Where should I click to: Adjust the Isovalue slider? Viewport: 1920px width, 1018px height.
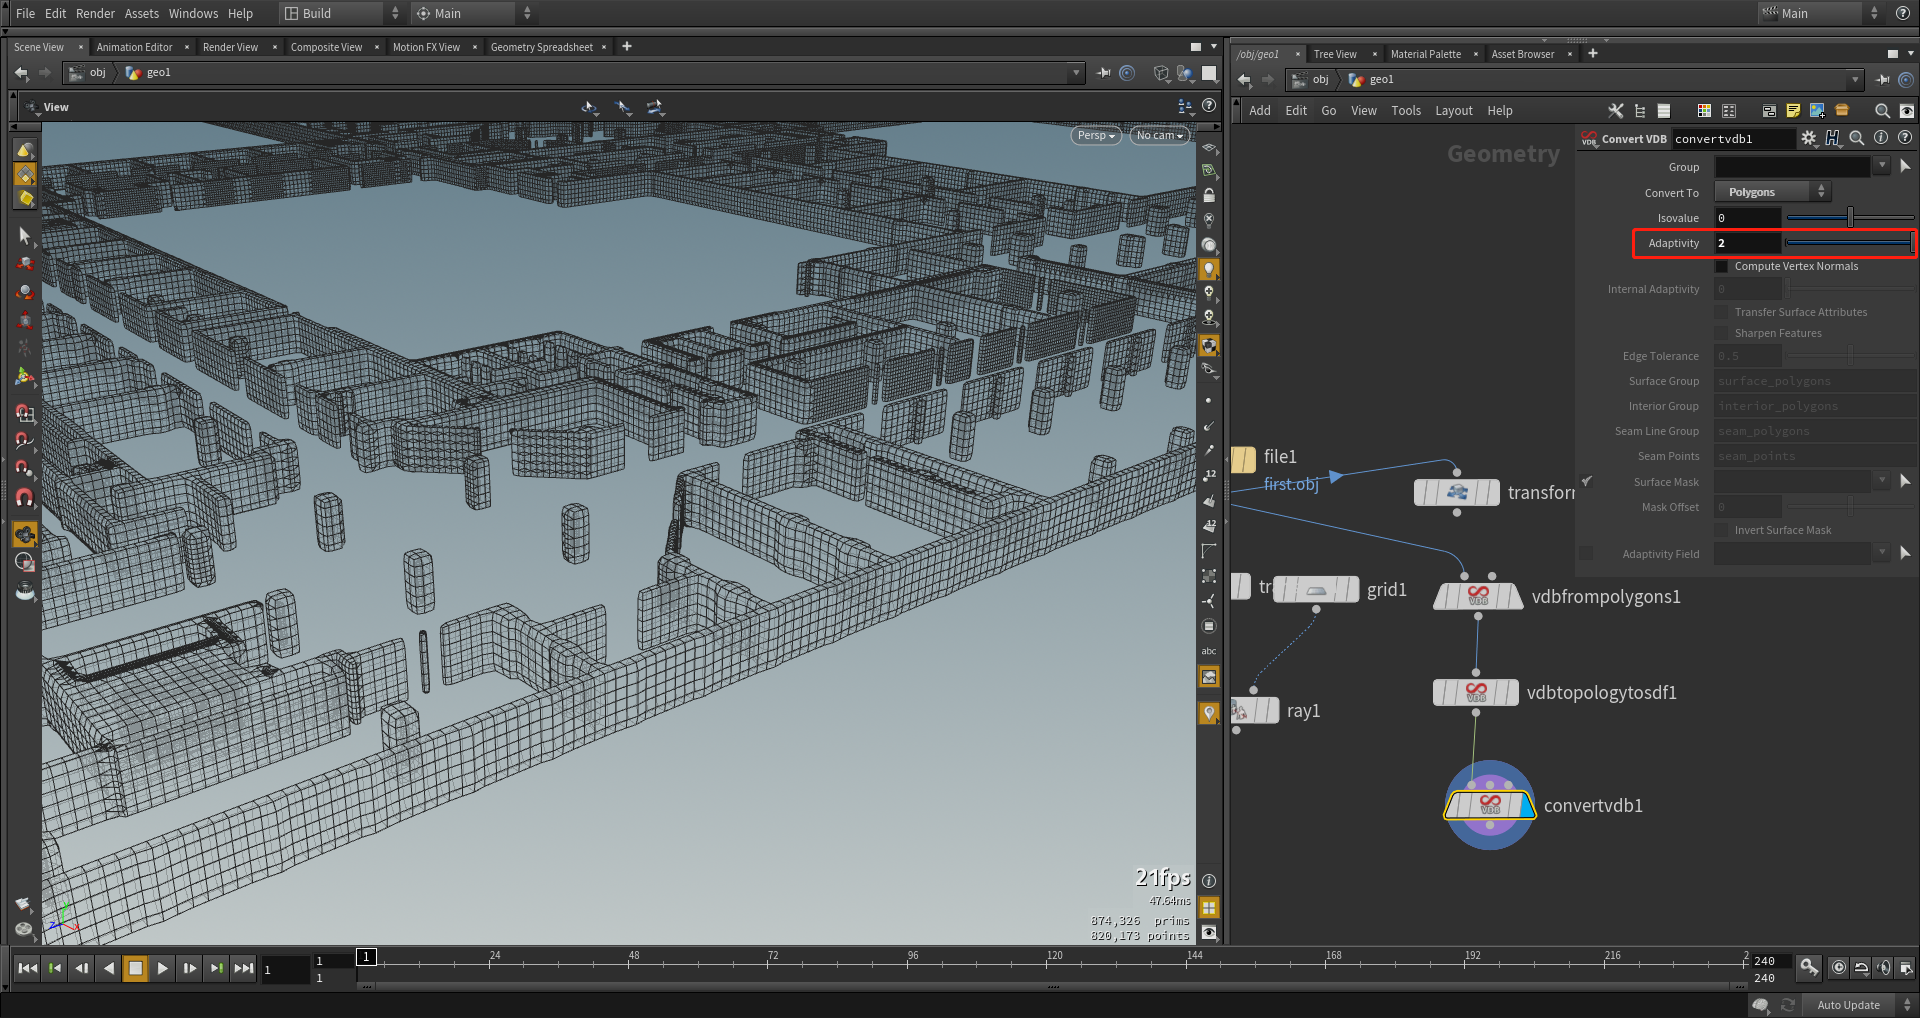pos(1850,218)
